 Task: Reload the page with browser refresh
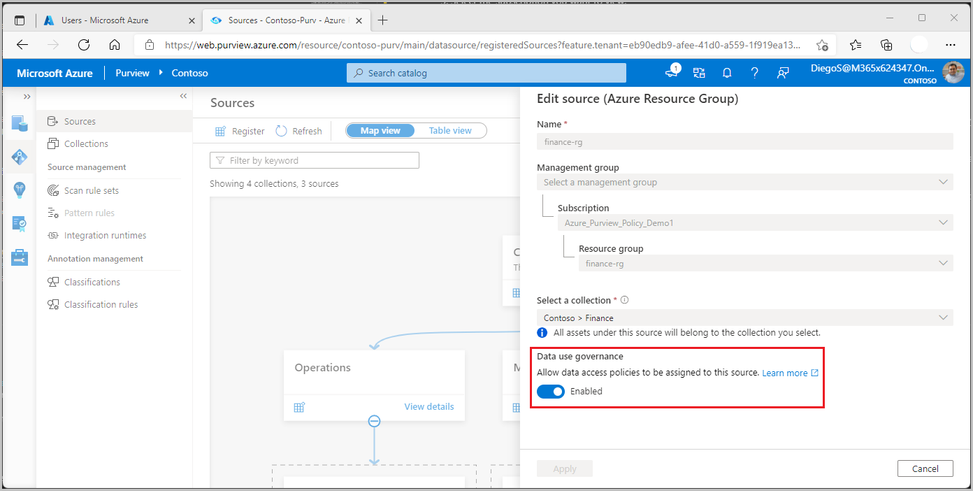click(x=84, y=45)
